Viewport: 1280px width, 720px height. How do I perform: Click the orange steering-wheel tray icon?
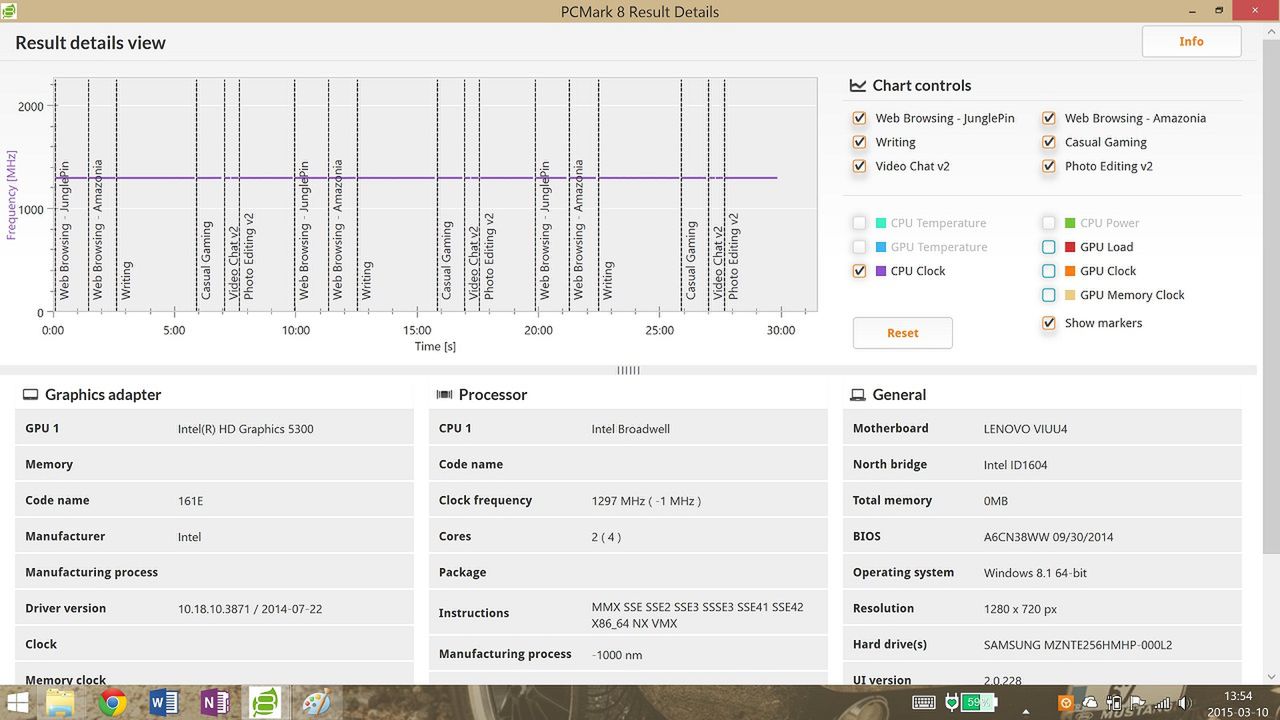pos(1067,702)
